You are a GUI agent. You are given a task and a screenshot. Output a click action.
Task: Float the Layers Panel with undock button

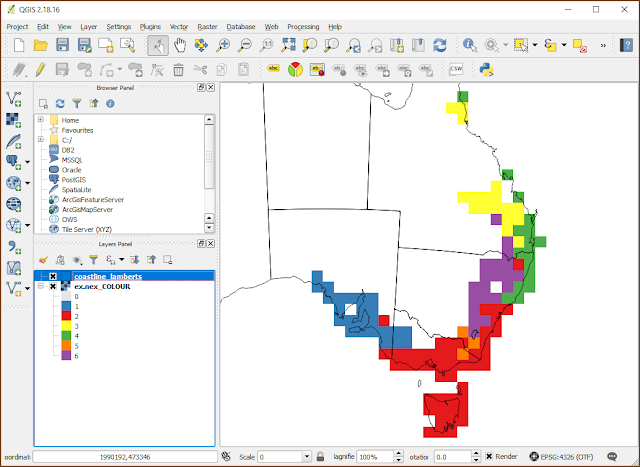pyautogui.click(x=201, y=243)
